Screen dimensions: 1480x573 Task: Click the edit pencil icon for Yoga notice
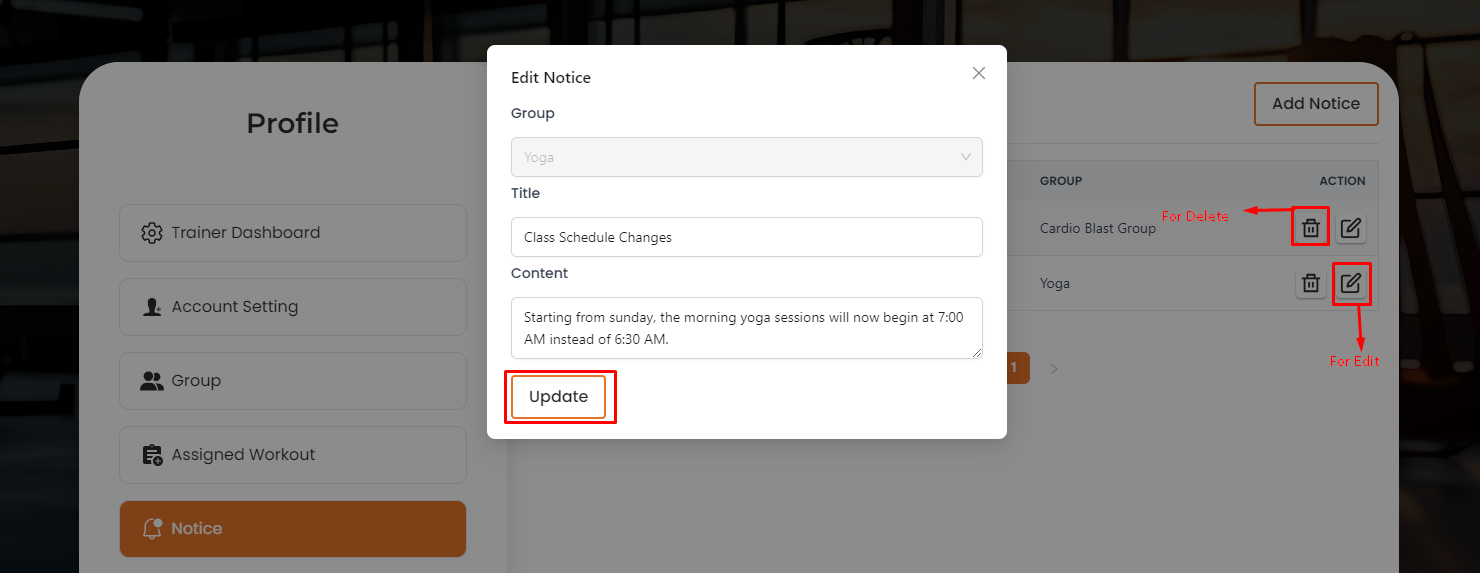pyautogui.click(x=1350, y=283)
